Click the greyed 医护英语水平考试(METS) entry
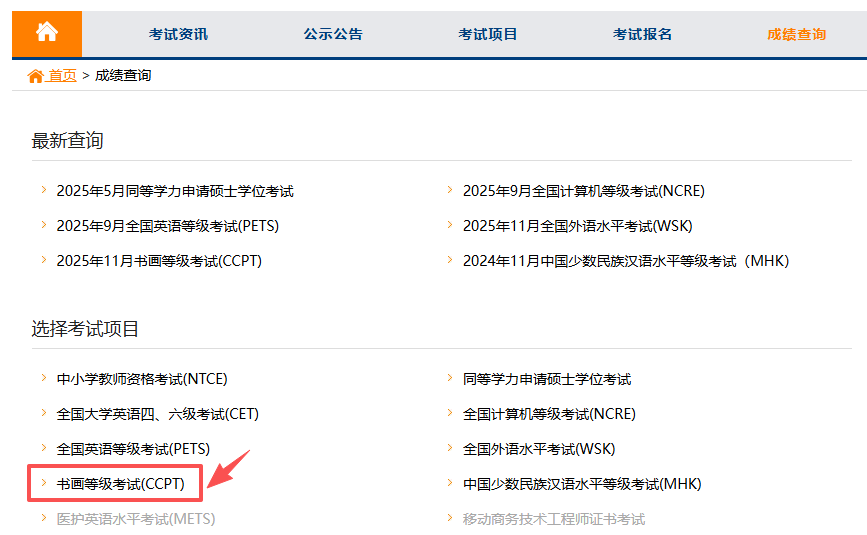This screenshot has height=535, width=867. pyautogui.click(x=136, y=519)
